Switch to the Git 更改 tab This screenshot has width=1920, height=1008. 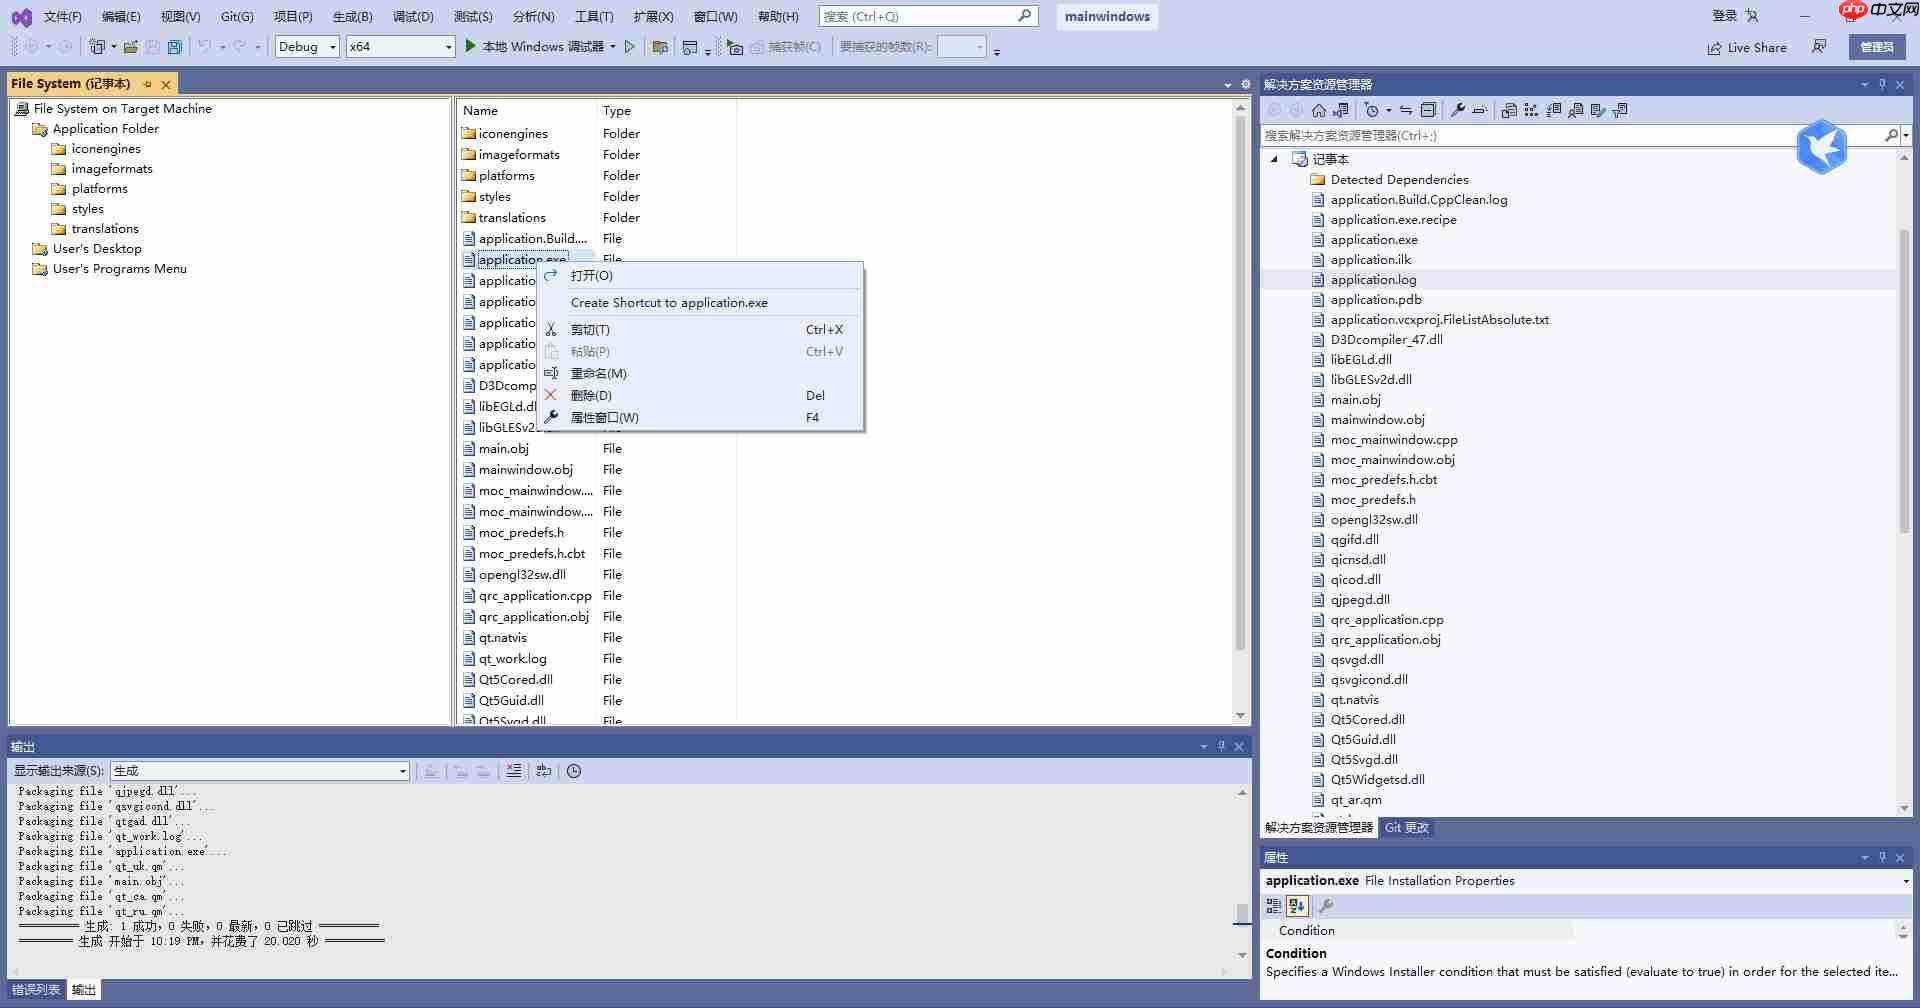[1406, 827]
